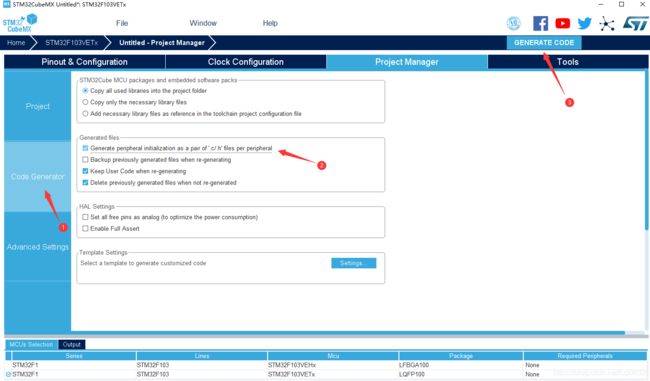Select 'Add necessary library files as reference' option
The width and height of the screenshot is (650, 381).
click(85, 114)
